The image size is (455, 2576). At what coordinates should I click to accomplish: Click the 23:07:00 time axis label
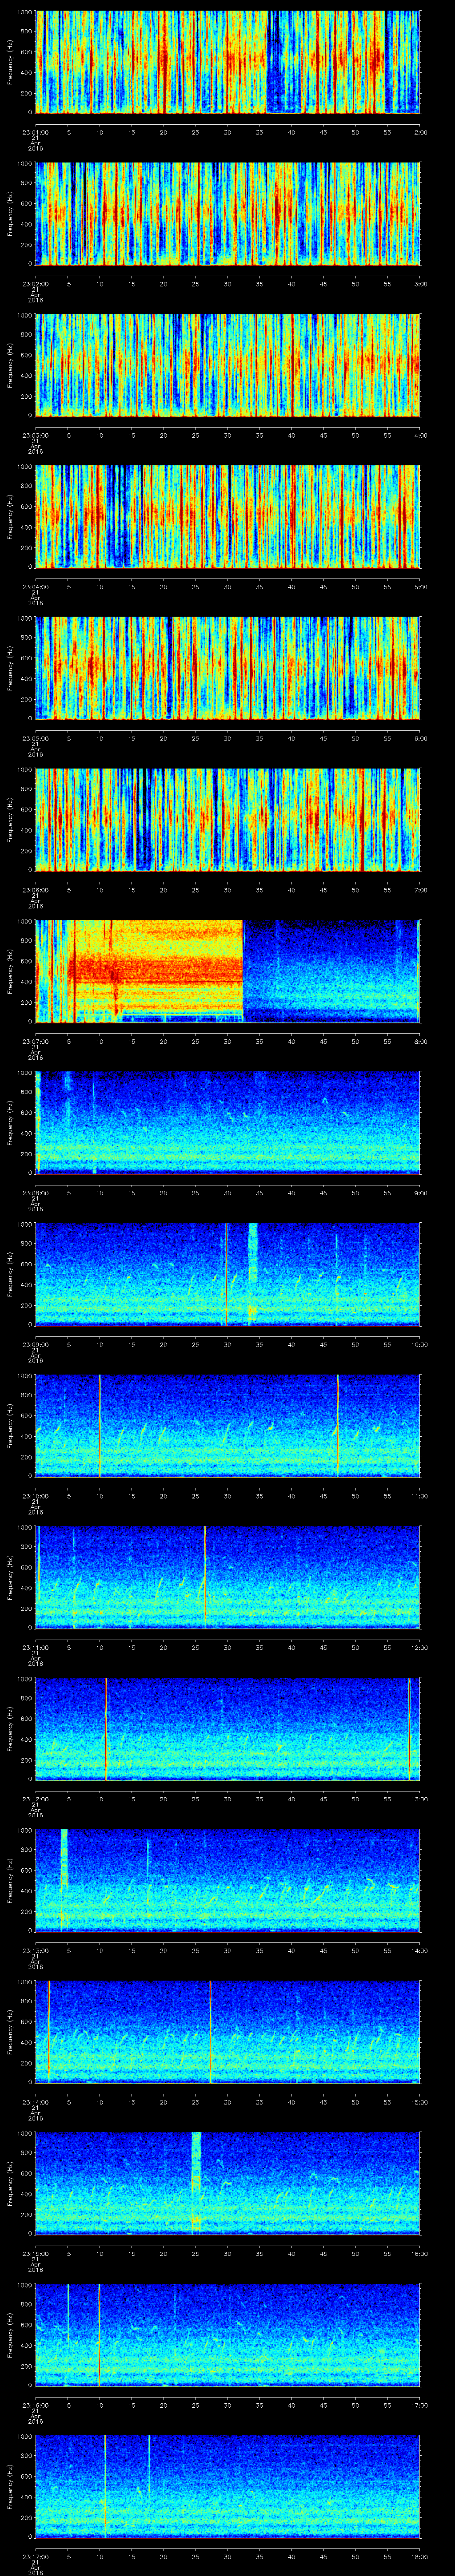pyautogui.click(x=36, y=1041)
